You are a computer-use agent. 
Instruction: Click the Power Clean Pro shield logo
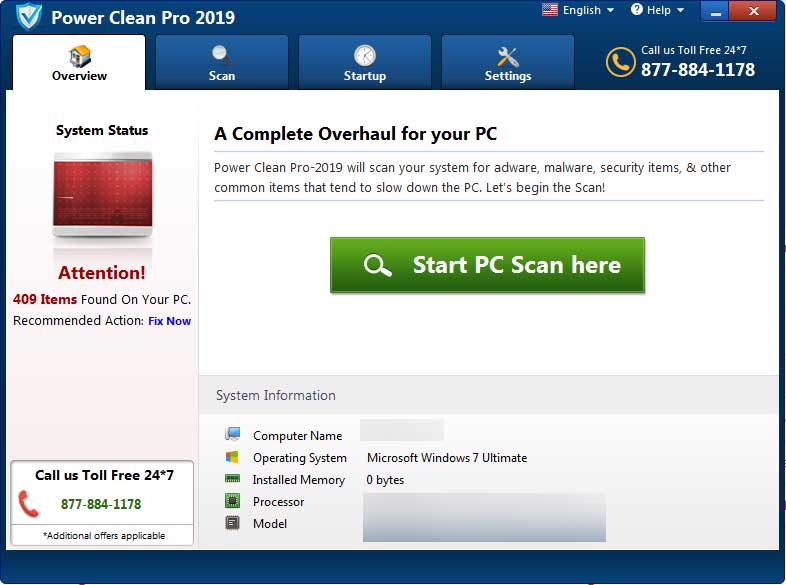[29, 16]
